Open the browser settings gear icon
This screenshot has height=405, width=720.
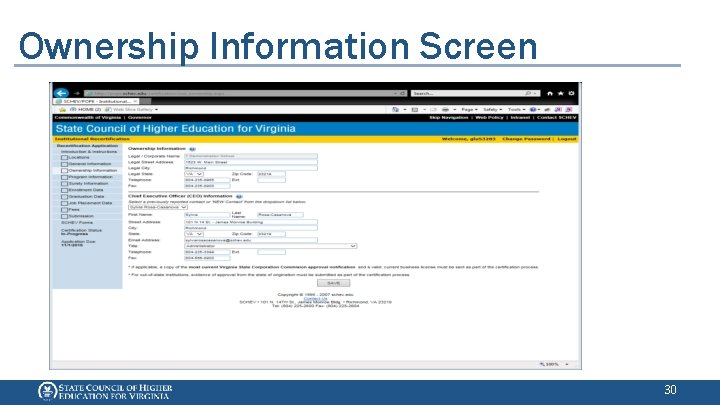point(571,93)
